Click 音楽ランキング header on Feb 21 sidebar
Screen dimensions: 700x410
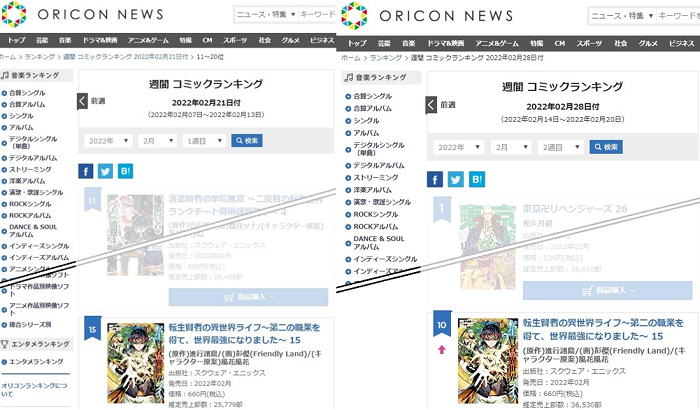pos(36,75)
